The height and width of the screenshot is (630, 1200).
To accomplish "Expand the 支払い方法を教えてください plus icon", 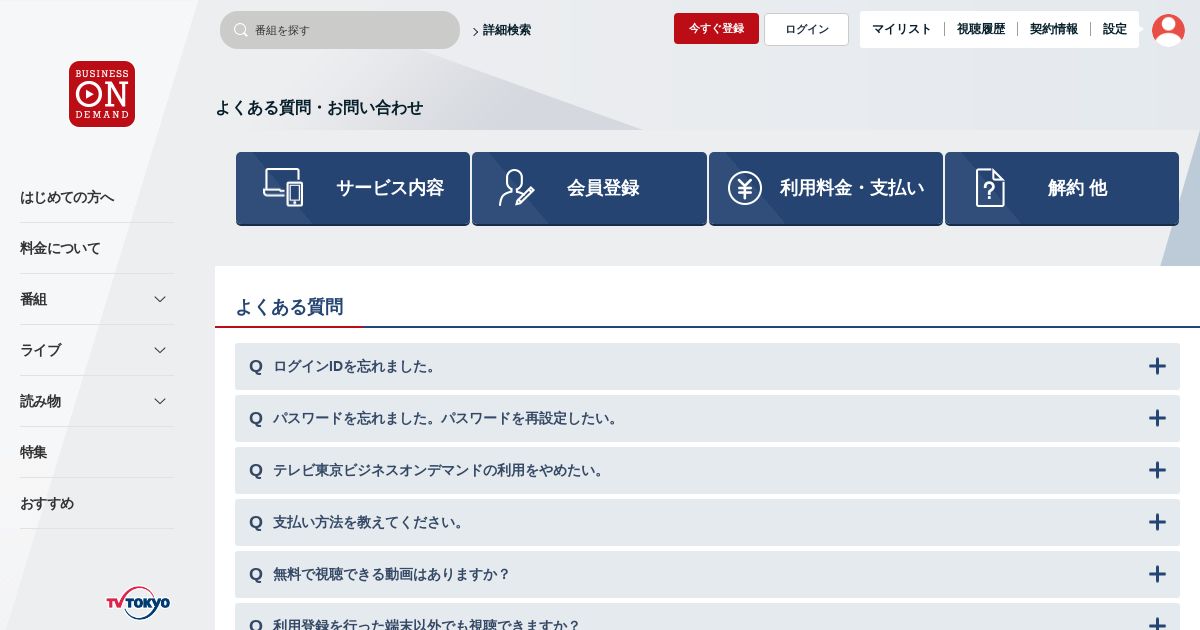I will 1157,522.
